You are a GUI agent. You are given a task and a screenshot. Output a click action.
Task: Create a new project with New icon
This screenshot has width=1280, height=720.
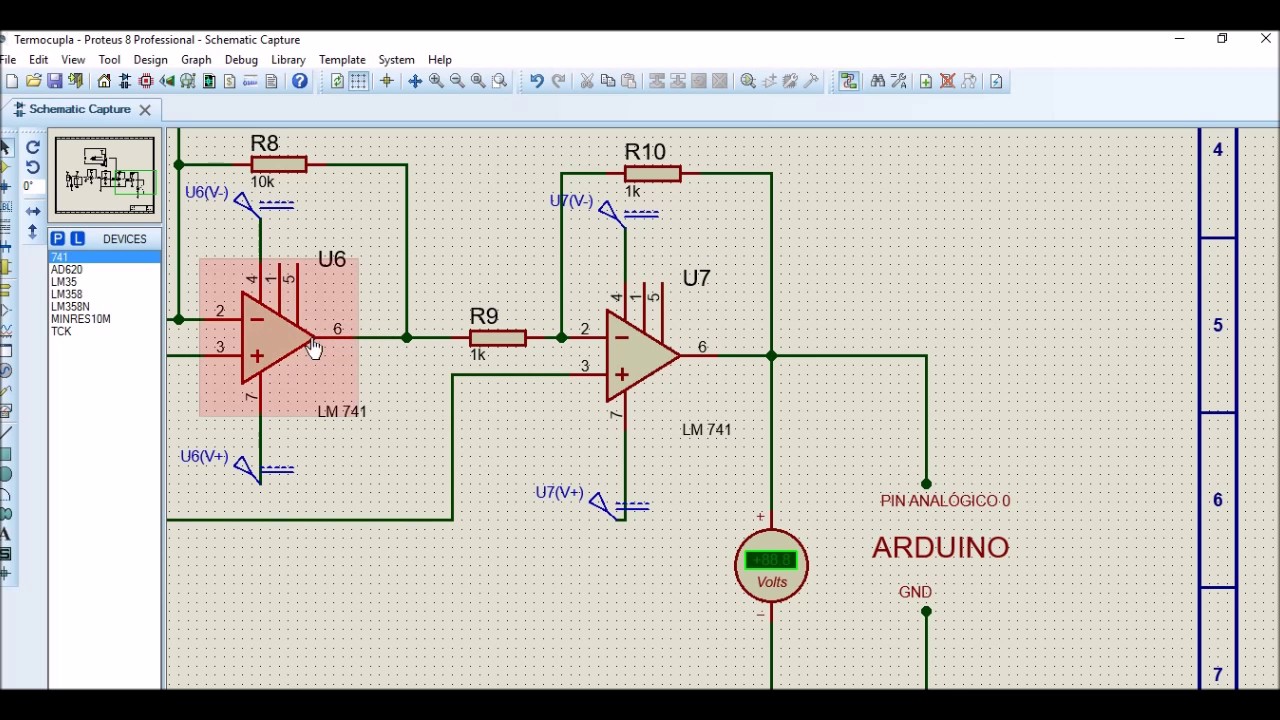click(x=10, y=81)
